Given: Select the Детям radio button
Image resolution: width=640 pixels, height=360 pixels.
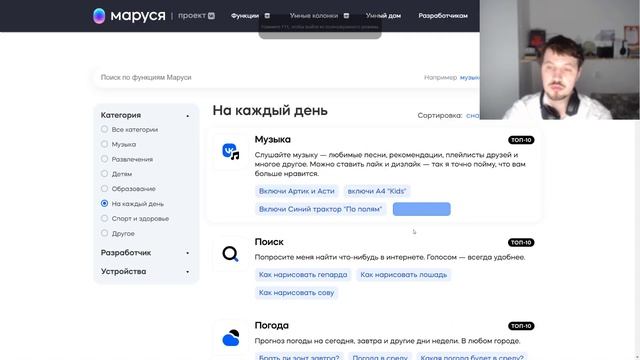Looking at the screenshot, I should pyautogui.click(x=104, y=173).
